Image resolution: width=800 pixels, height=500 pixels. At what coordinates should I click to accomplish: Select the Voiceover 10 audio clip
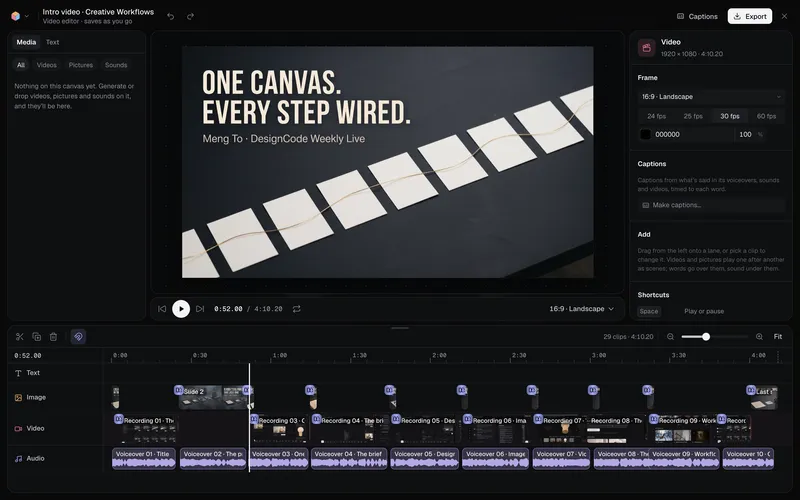(748, 458)
